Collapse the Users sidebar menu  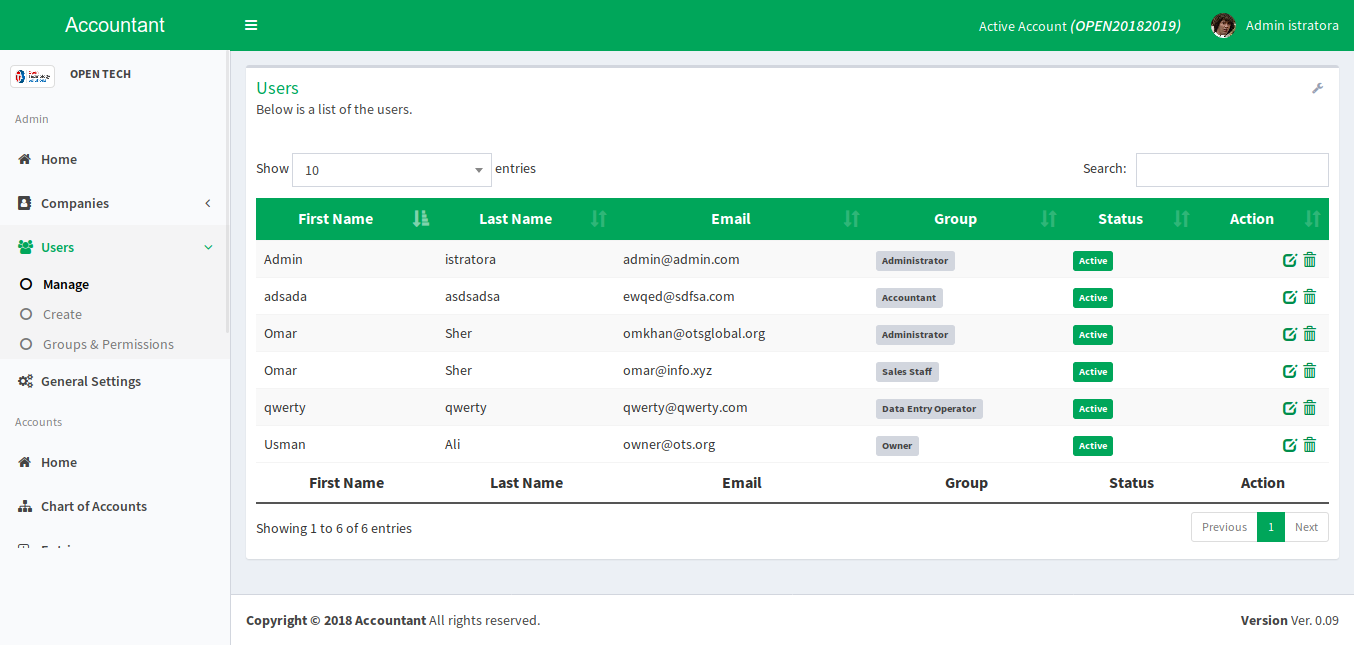(x=115, y=247)
